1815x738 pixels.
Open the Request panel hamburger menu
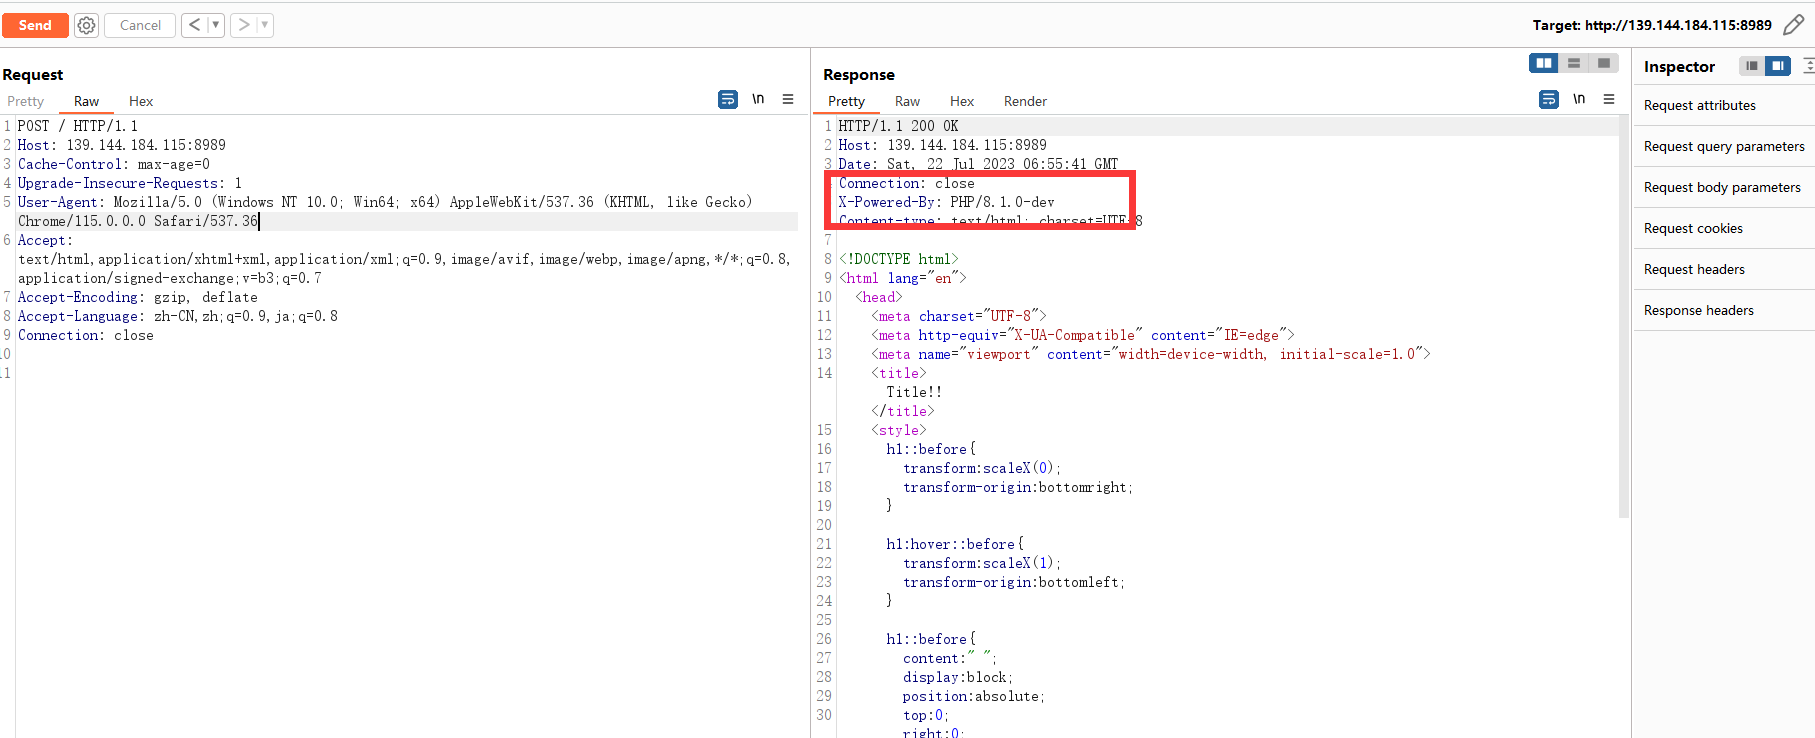point(788,99)
